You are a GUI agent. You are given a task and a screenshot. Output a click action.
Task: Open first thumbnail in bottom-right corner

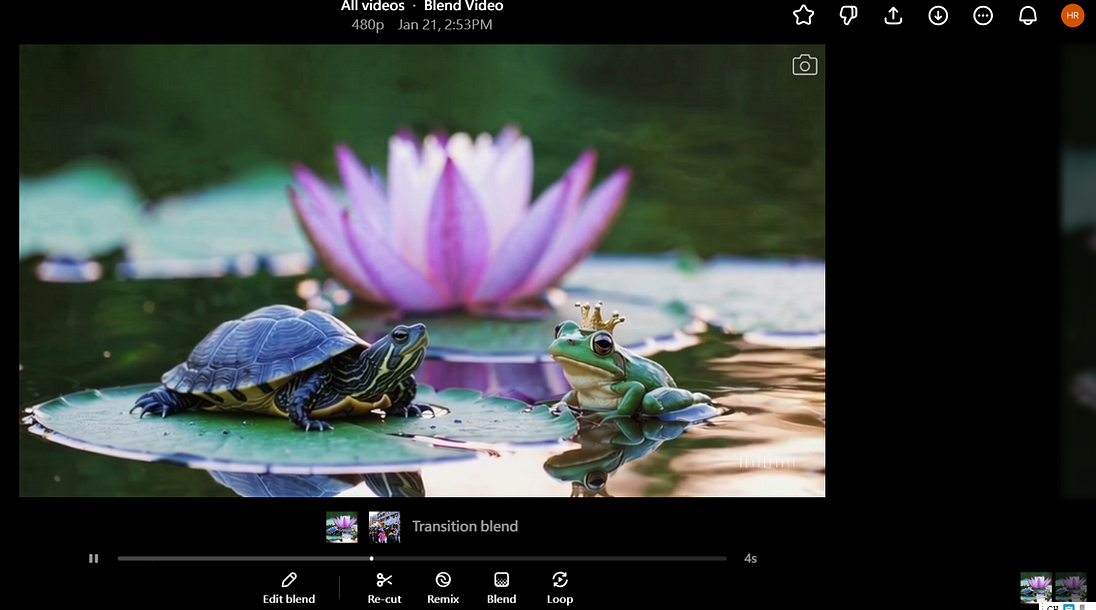coord(1036,587)
